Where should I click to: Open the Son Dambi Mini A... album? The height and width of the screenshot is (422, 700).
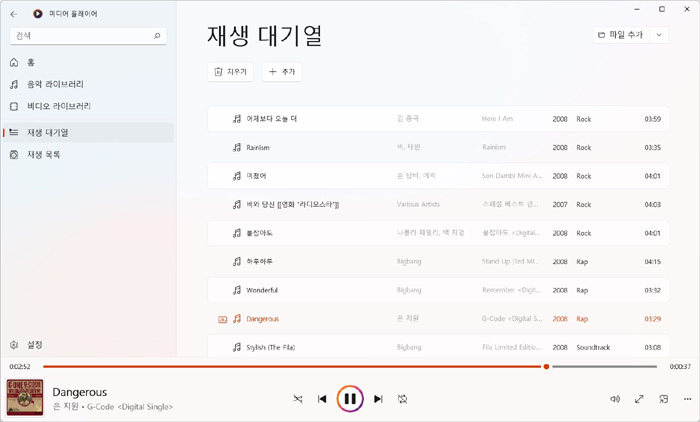[512, 176]
